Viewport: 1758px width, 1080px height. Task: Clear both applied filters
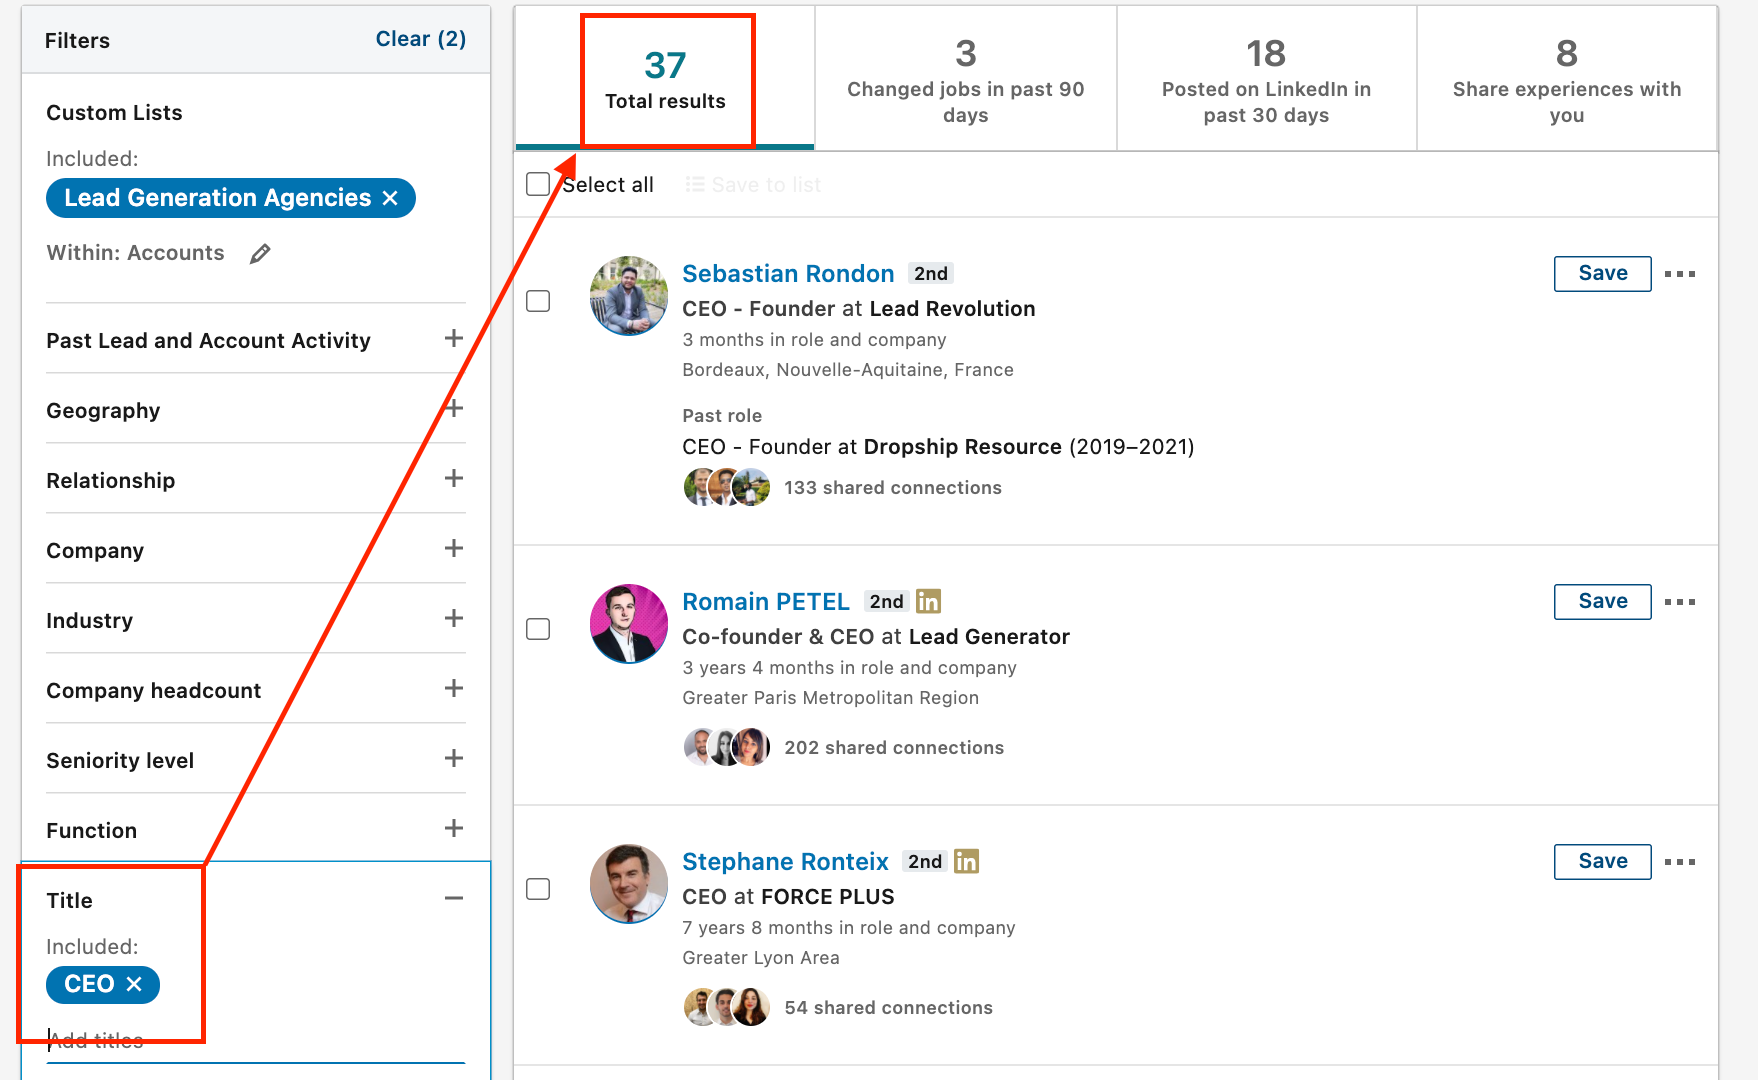pyautogui.click(x=420, y=39)
